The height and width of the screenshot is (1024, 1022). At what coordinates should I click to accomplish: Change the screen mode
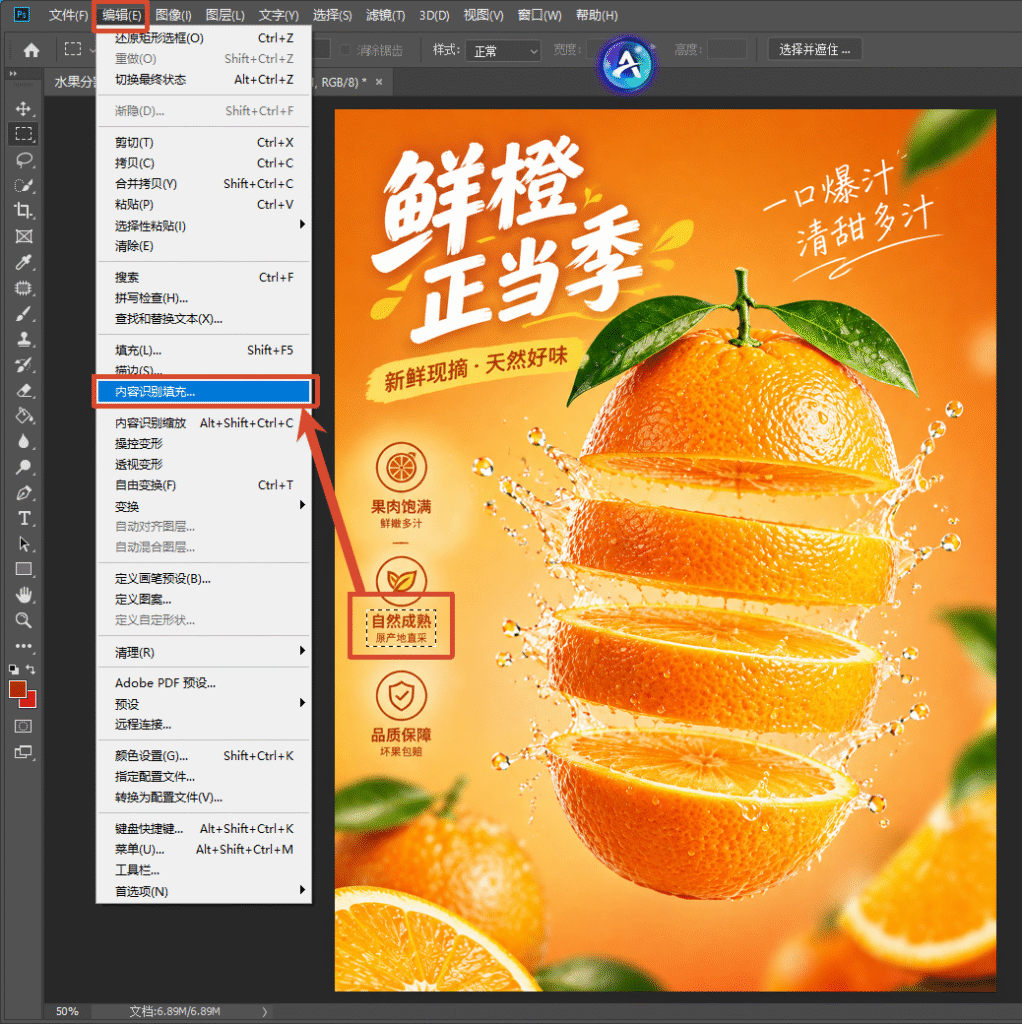24,752
